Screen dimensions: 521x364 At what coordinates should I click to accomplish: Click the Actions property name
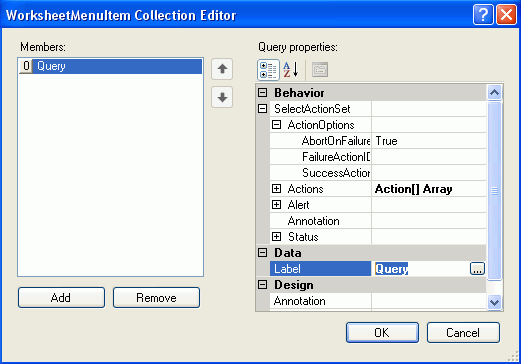click(x=305, y=189)
